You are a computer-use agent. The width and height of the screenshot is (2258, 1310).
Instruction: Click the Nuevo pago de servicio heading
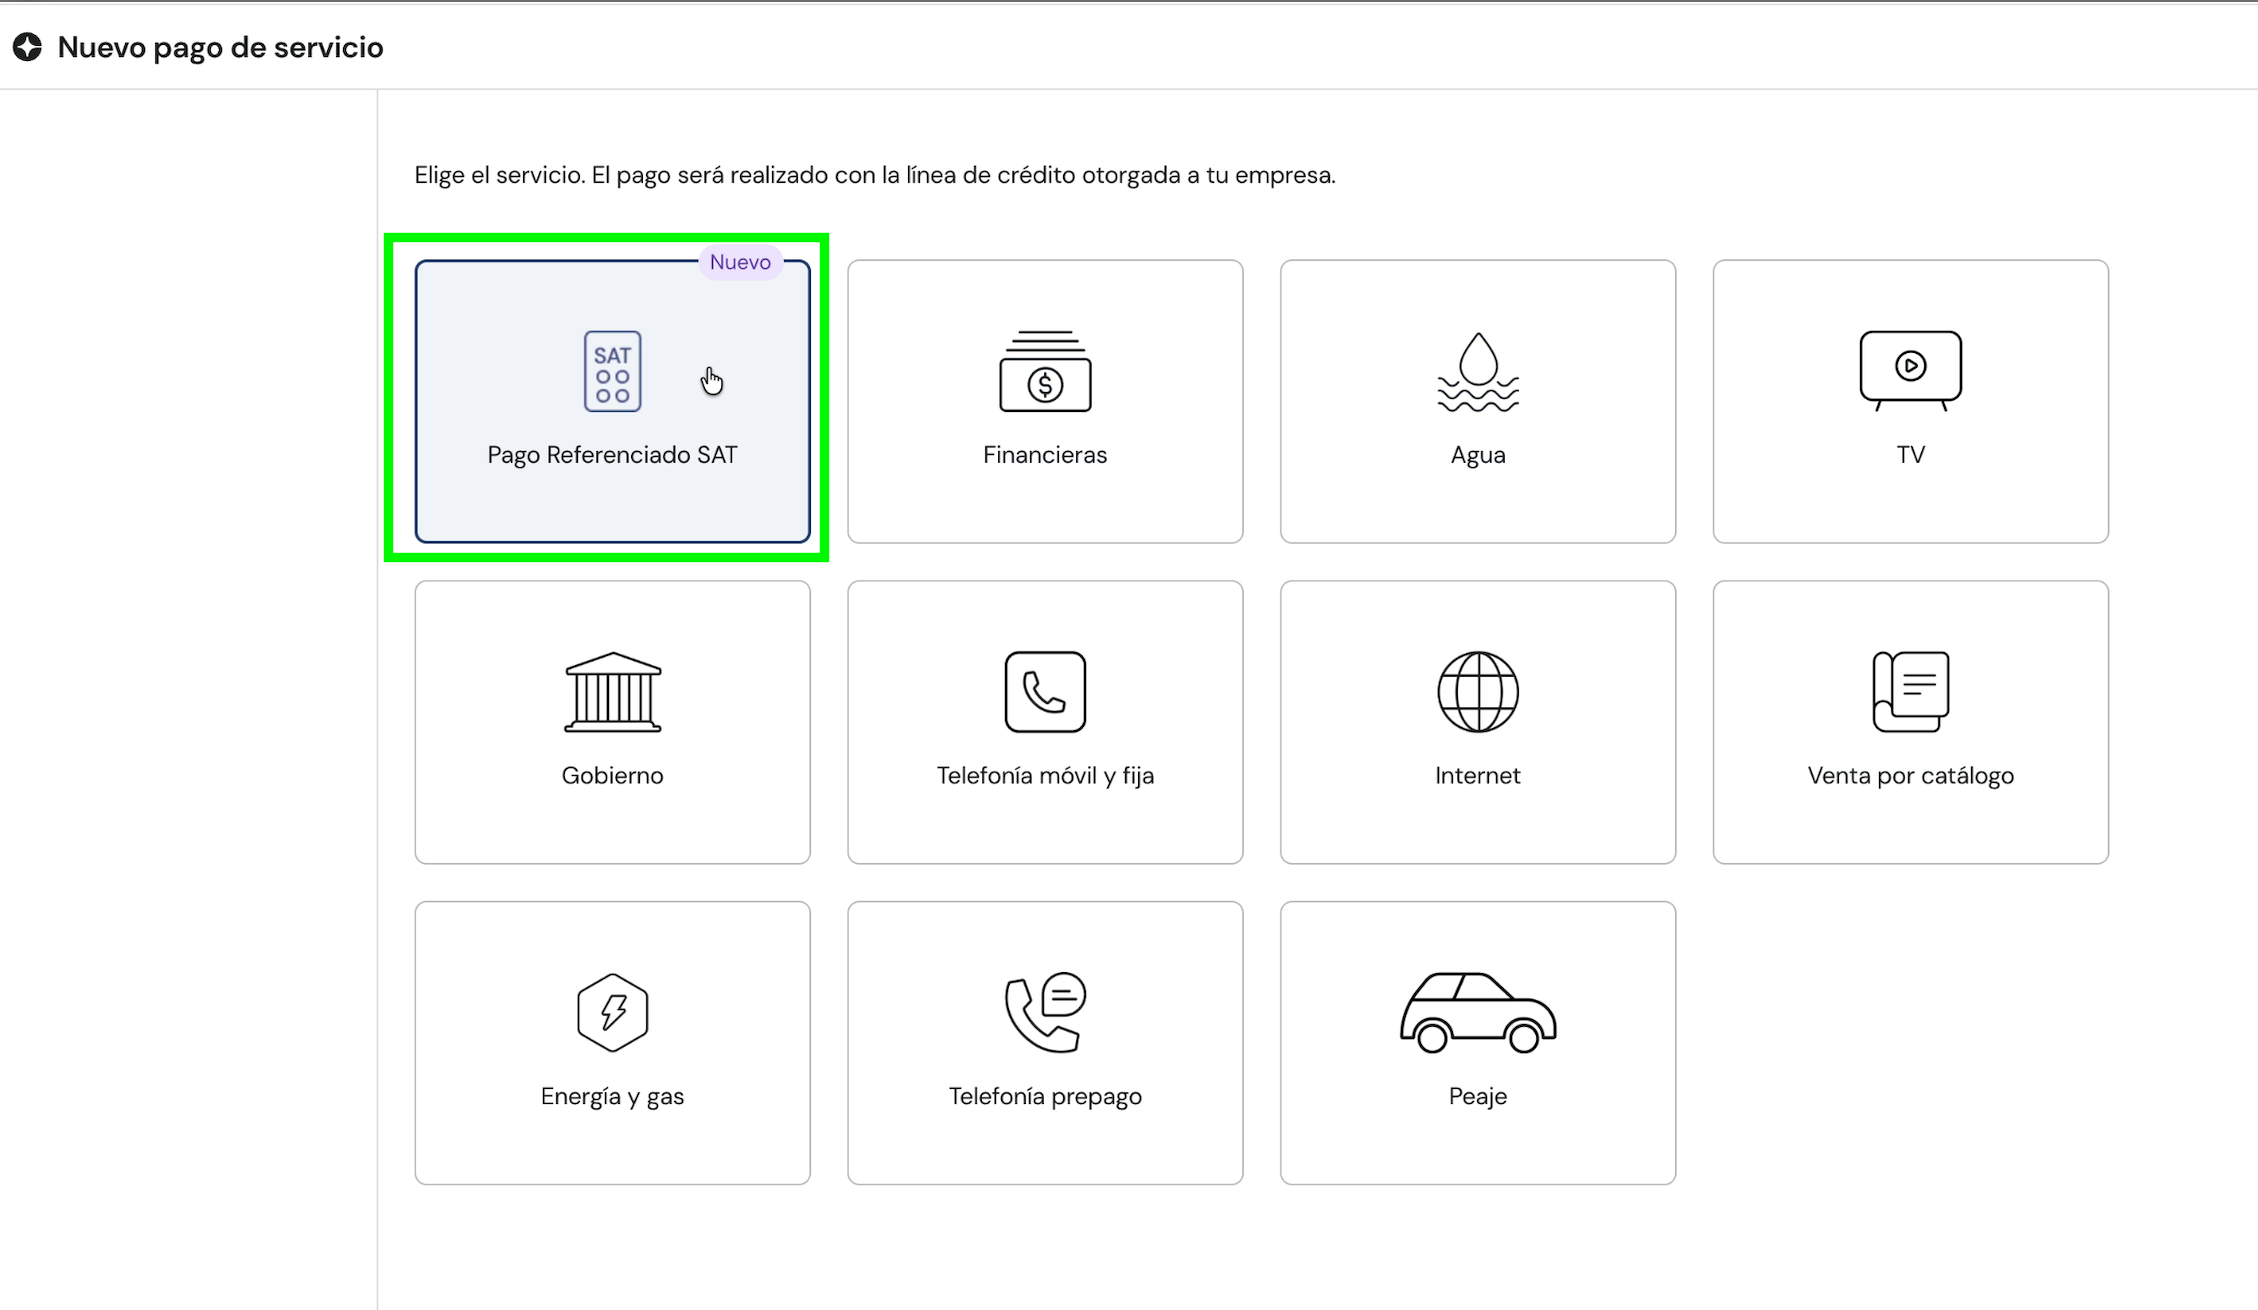pos(220,47)
